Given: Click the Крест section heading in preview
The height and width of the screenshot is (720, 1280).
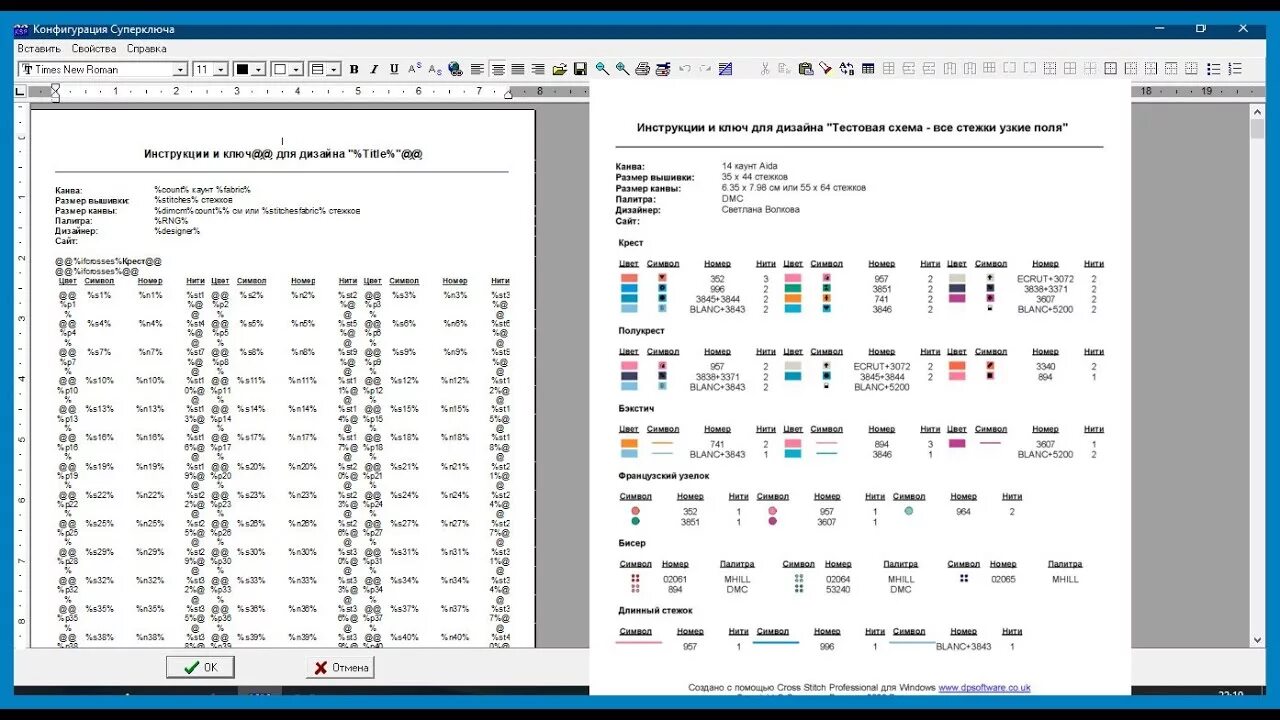Looking at the screenshot, I should 630,243.
